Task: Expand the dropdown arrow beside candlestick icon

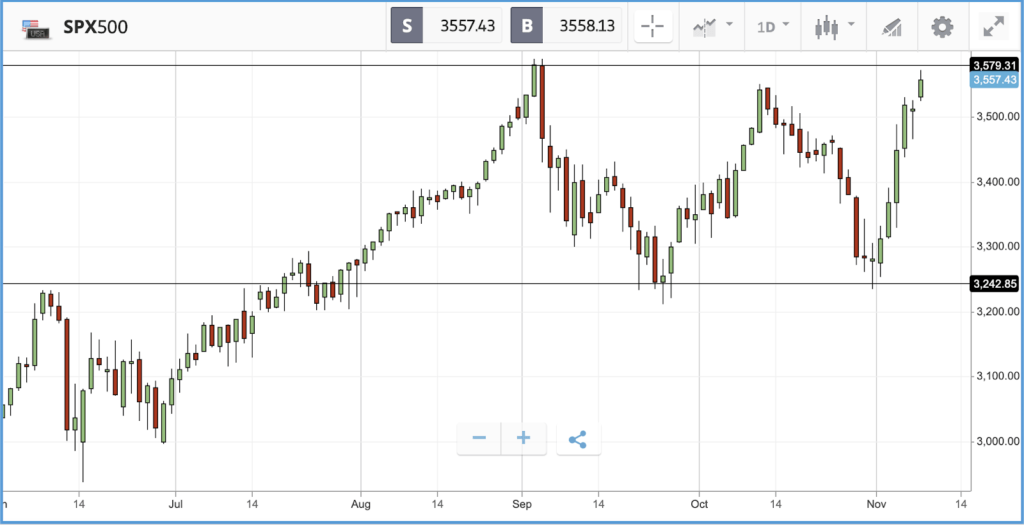Action: pyautogui.click(x=851, y=25)
